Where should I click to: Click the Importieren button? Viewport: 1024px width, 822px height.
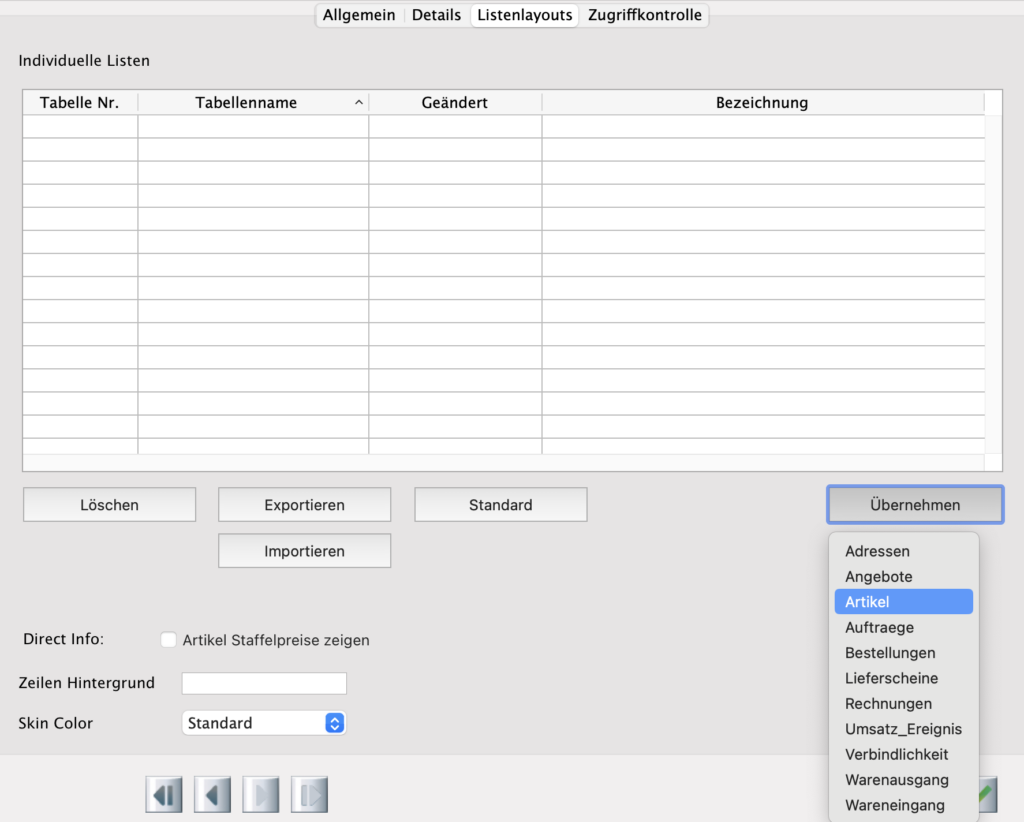tap(304, 551)
